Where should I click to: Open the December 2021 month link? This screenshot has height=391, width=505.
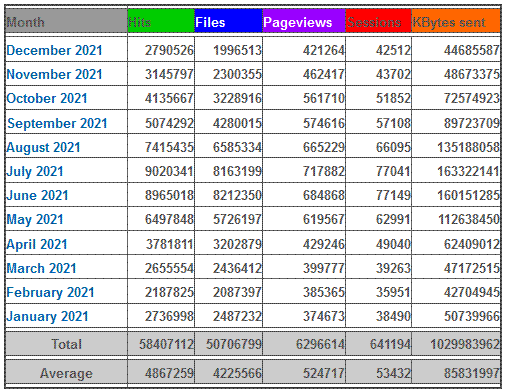pos(54,50)
